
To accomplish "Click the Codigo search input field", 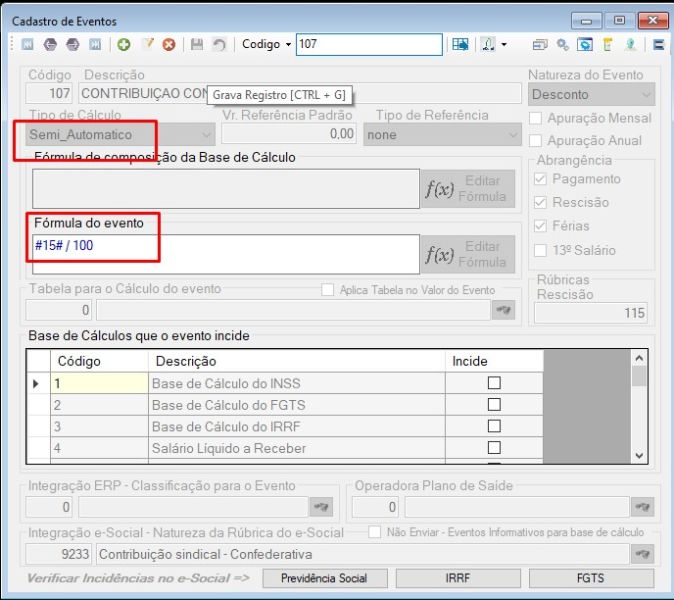I will click(x=369, y=44).
